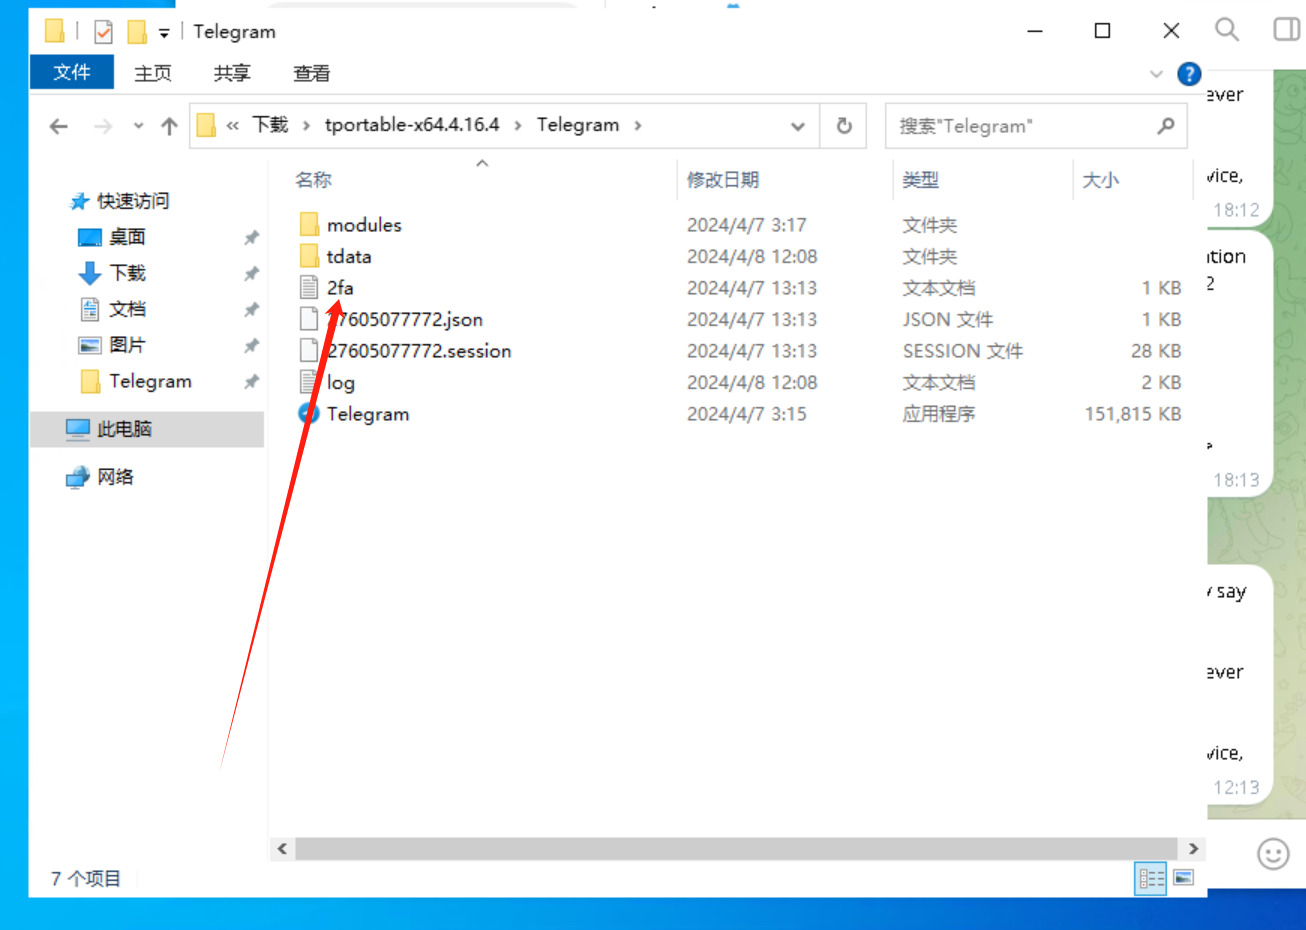Select 此电脑 in the navigation pane
Viewport: 1306px width, 930px height.
(124, 429)
